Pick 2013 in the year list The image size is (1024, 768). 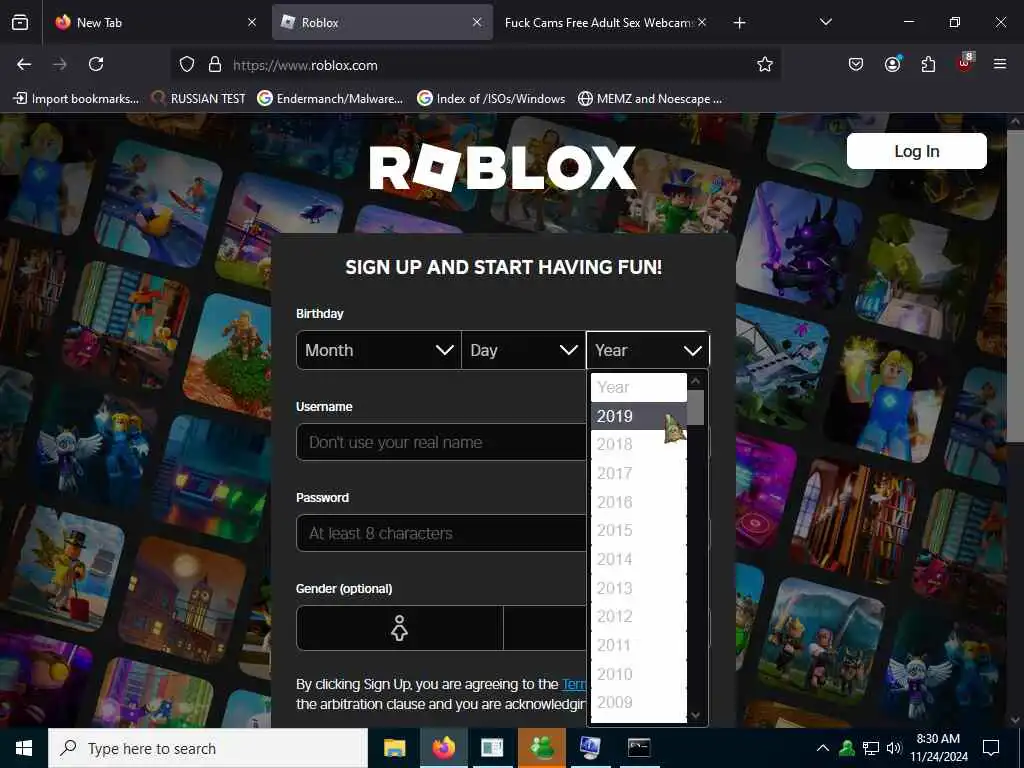[639, 588]
